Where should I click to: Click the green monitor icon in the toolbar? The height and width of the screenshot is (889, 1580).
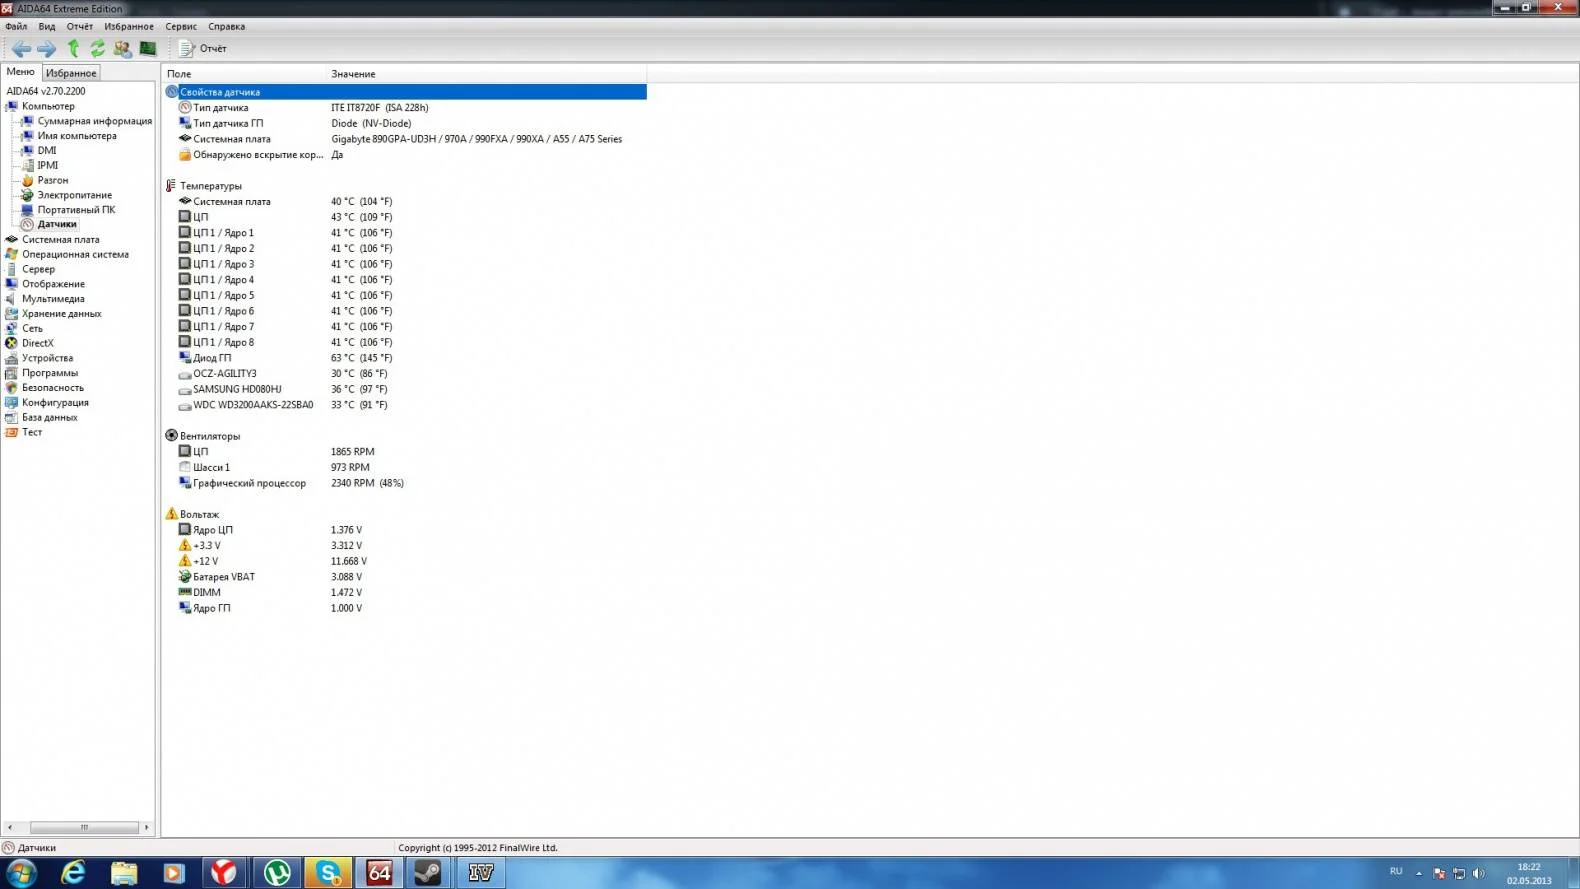tap(148, 48)
